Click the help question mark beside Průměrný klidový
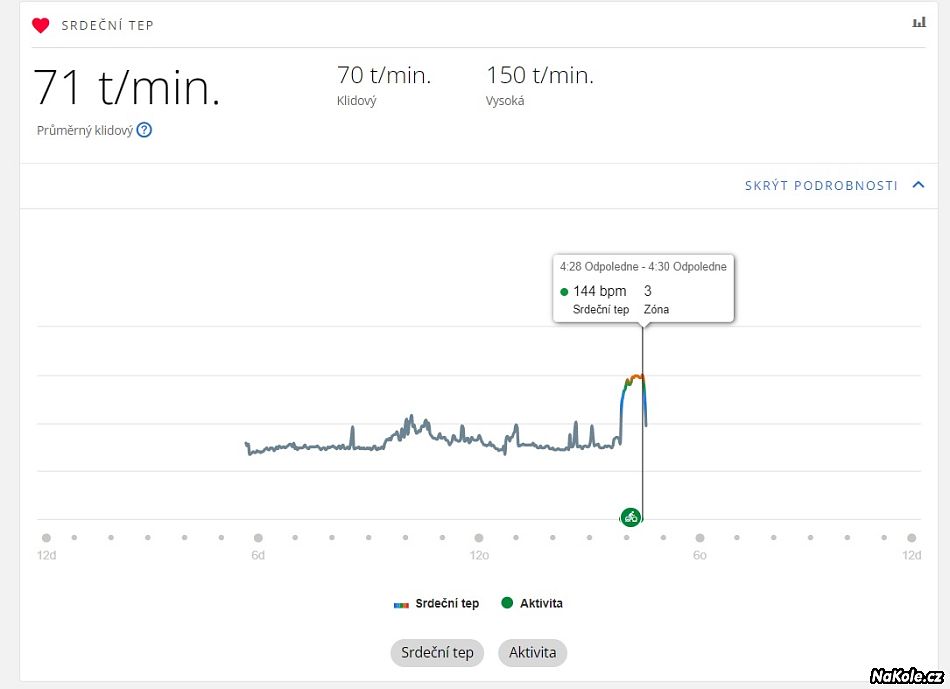The height and width of the screenshot is (689, 950). click(x=144, y=130)
